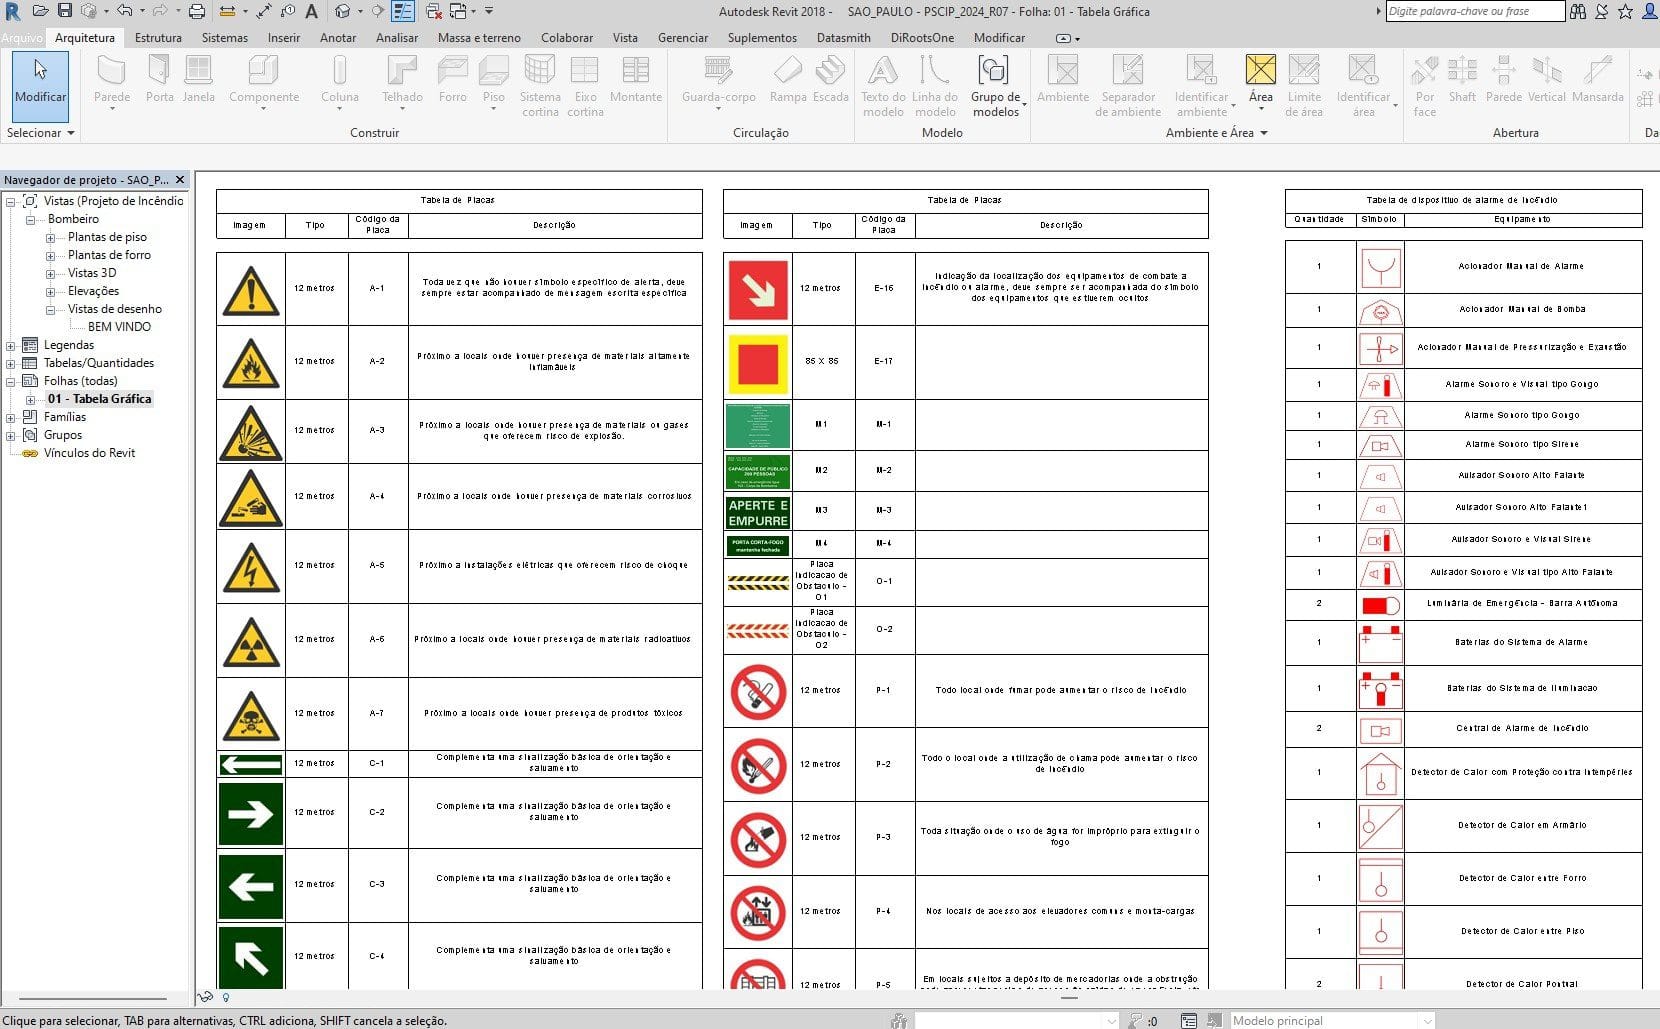
Task: Collapse the Vistas de desenho node
Action: pos(50,309)
